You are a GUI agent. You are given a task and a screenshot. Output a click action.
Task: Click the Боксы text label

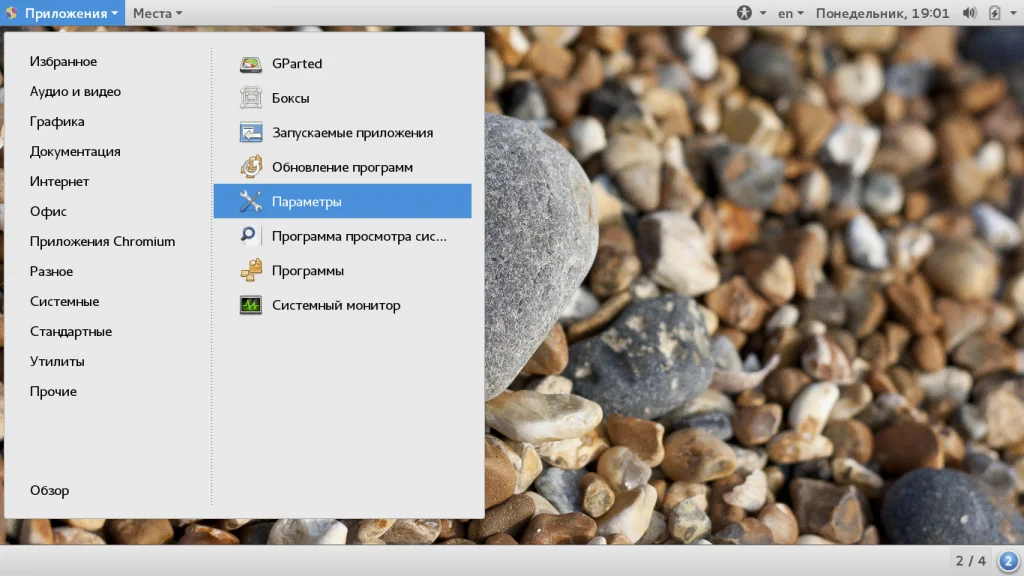tap(291, 98)
